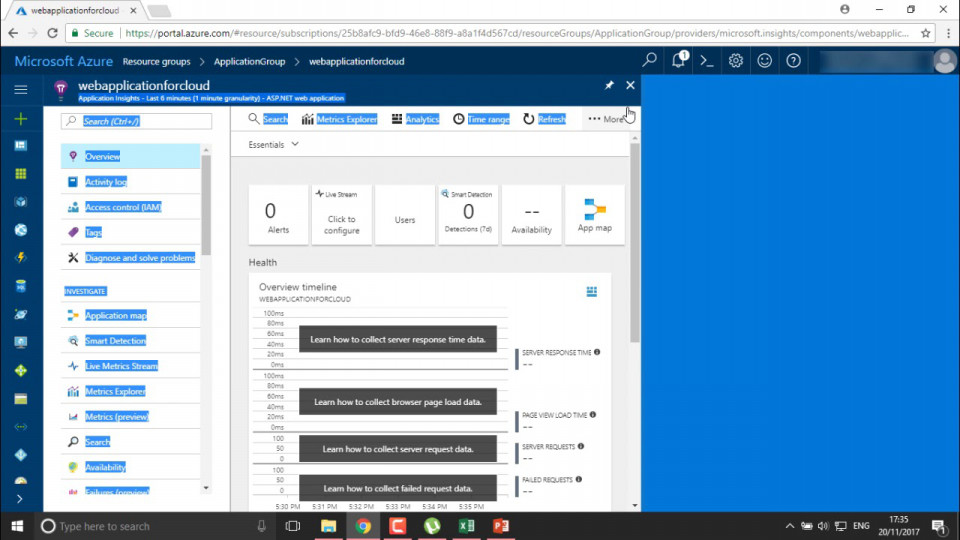The image size is (960, 540).
Task: Click Learn how to collect browser page load data
Action: 398,402
